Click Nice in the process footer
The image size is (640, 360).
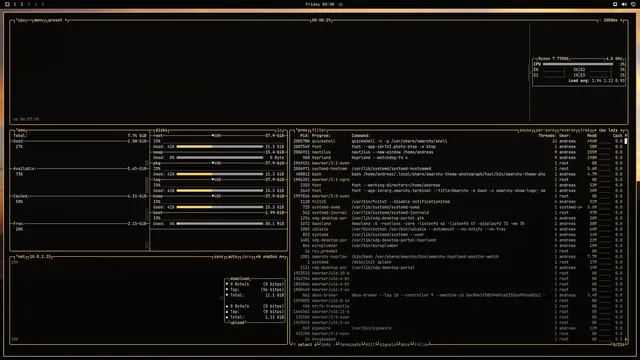[404, 344]
